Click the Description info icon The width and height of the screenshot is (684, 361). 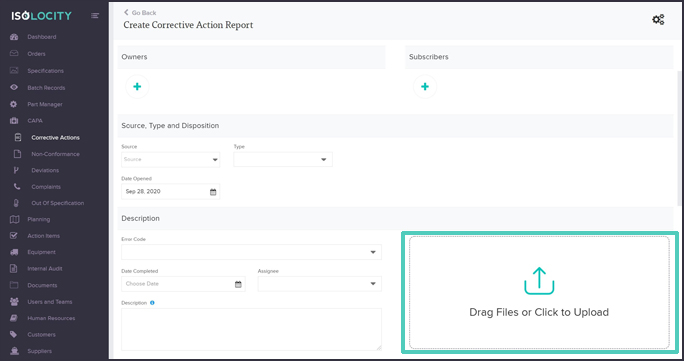(x=152, y=303)
